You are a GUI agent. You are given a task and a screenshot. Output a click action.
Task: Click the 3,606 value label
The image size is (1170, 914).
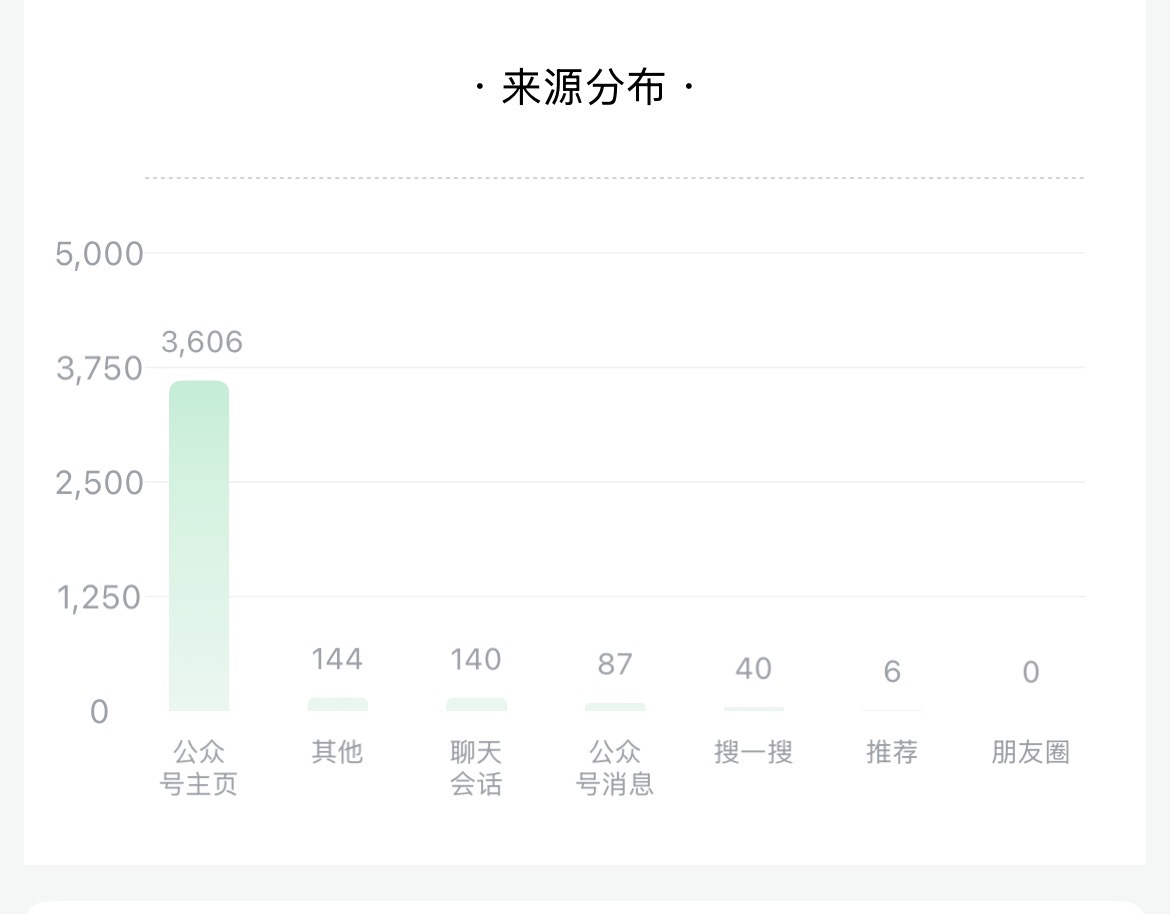coord(202,342)
